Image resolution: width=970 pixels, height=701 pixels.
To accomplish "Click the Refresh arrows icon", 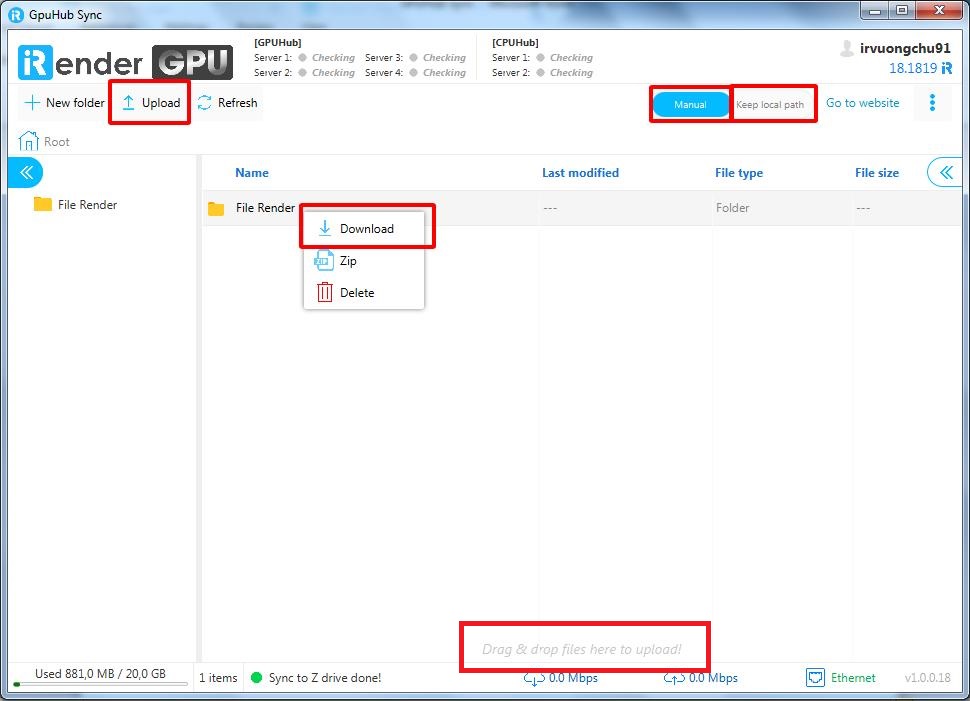I will click(x=205, y=103).
